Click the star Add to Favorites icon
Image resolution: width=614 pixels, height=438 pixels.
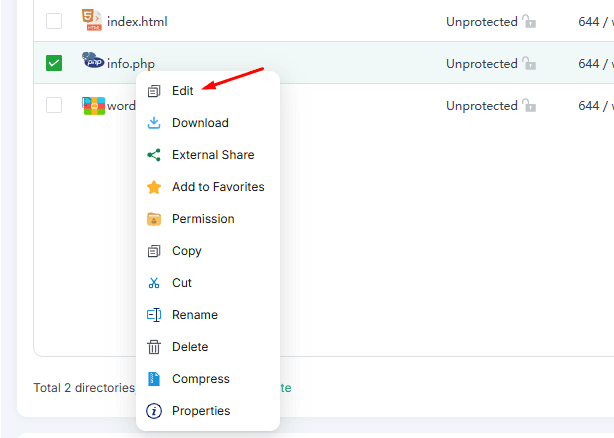click(x=154, y=187)
